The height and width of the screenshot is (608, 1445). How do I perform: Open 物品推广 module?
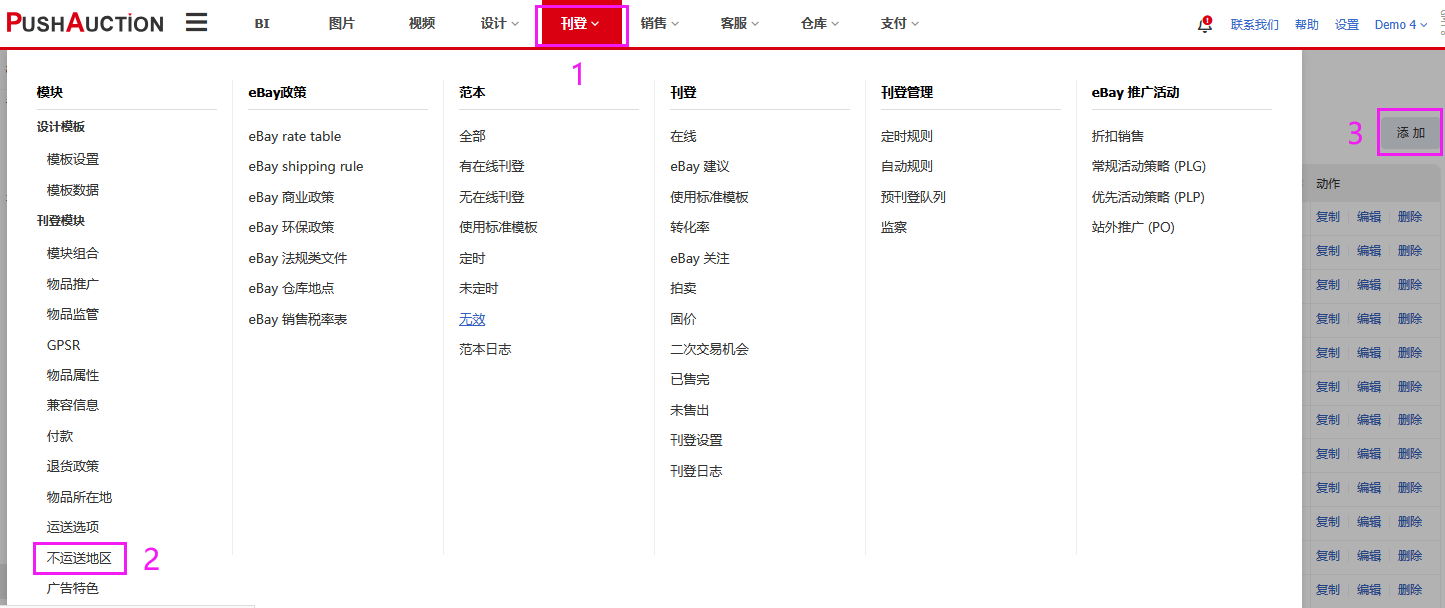73,284
